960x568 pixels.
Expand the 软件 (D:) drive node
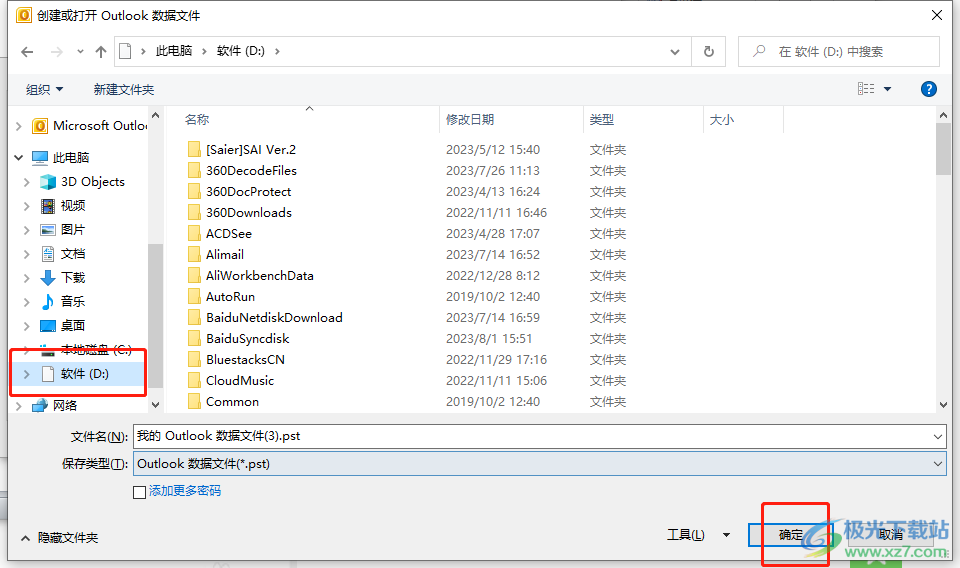26,374
